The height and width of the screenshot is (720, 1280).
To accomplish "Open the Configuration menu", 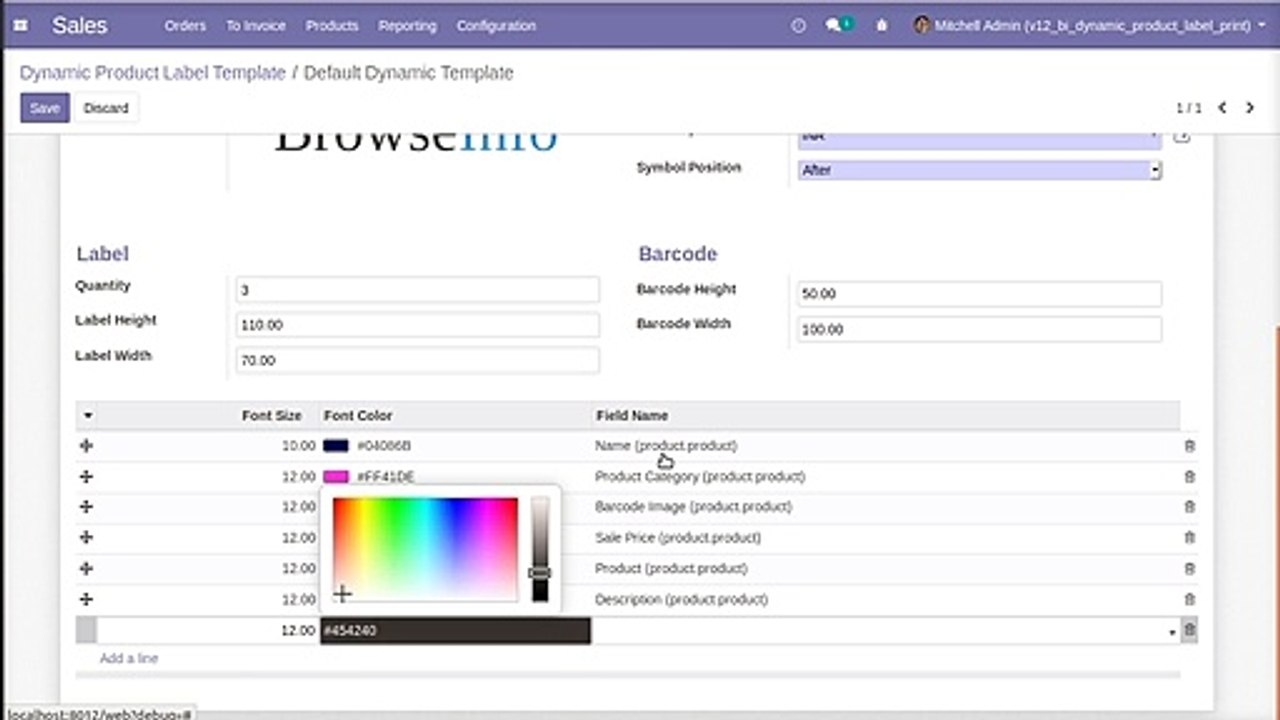I will (496, 26).
